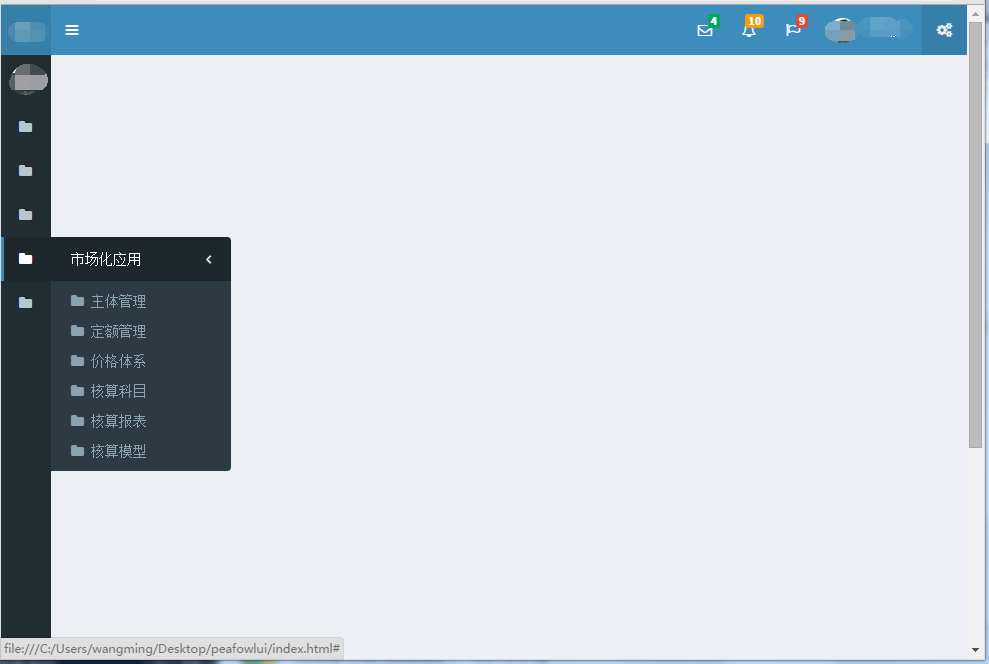Click the sidebar user avatar
Image resolution: width=989 pixels, height=664 pixels.
[x=28, y=79]
